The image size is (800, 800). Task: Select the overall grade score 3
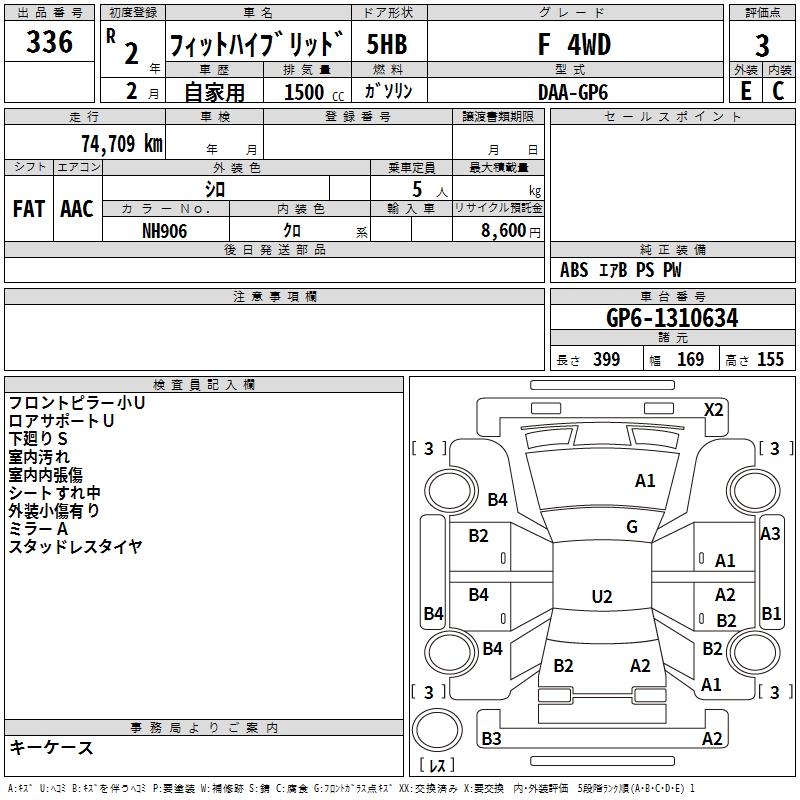tap(762, 45)
